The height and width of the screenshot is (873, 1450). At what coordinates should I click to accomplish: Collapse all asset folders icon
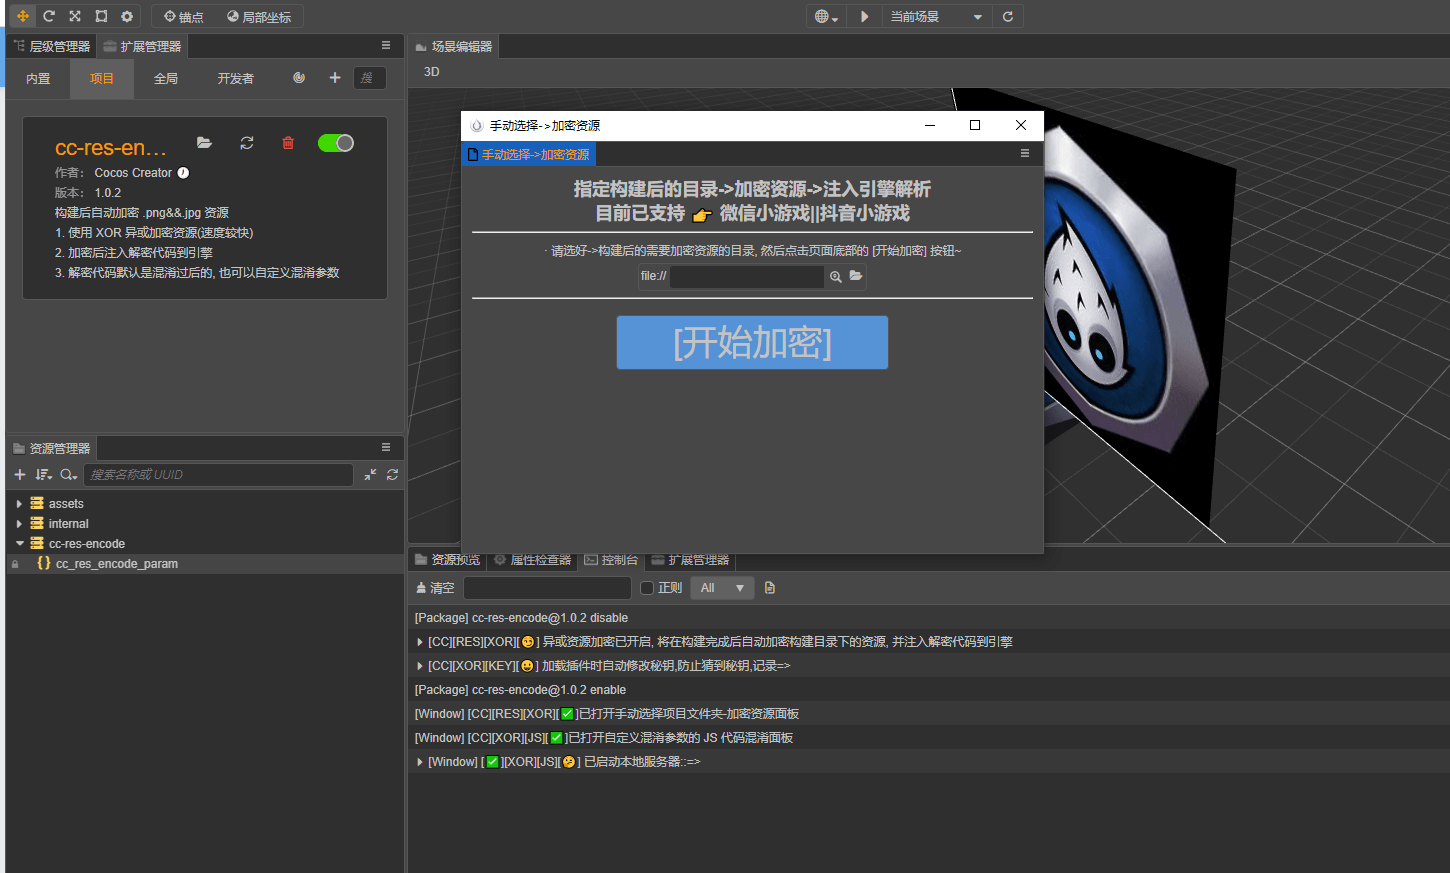370,475
